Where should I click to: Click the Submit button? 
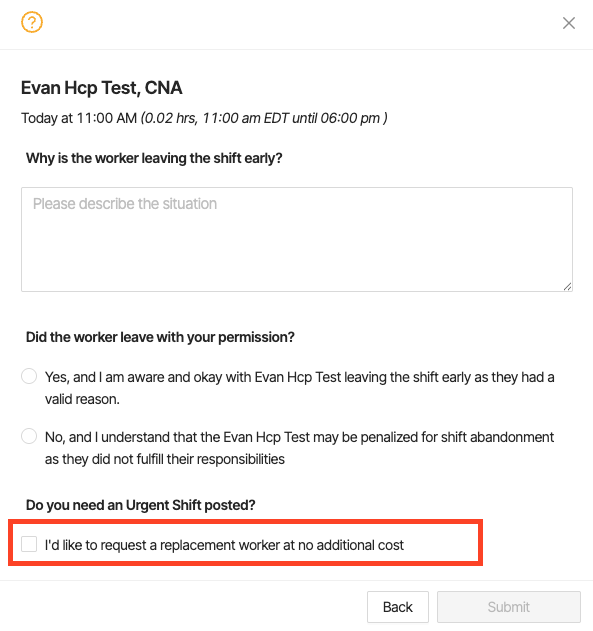pyautogui.click(x=509, y=607)
